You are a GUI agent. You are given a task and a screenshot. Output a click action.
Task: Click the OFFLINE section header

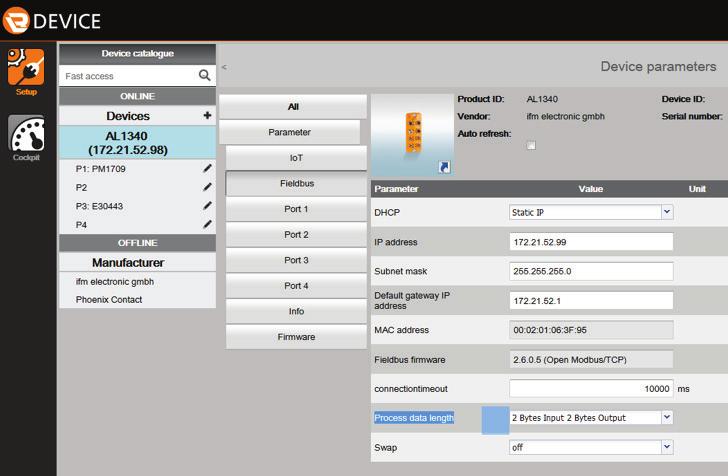[137, 243]
